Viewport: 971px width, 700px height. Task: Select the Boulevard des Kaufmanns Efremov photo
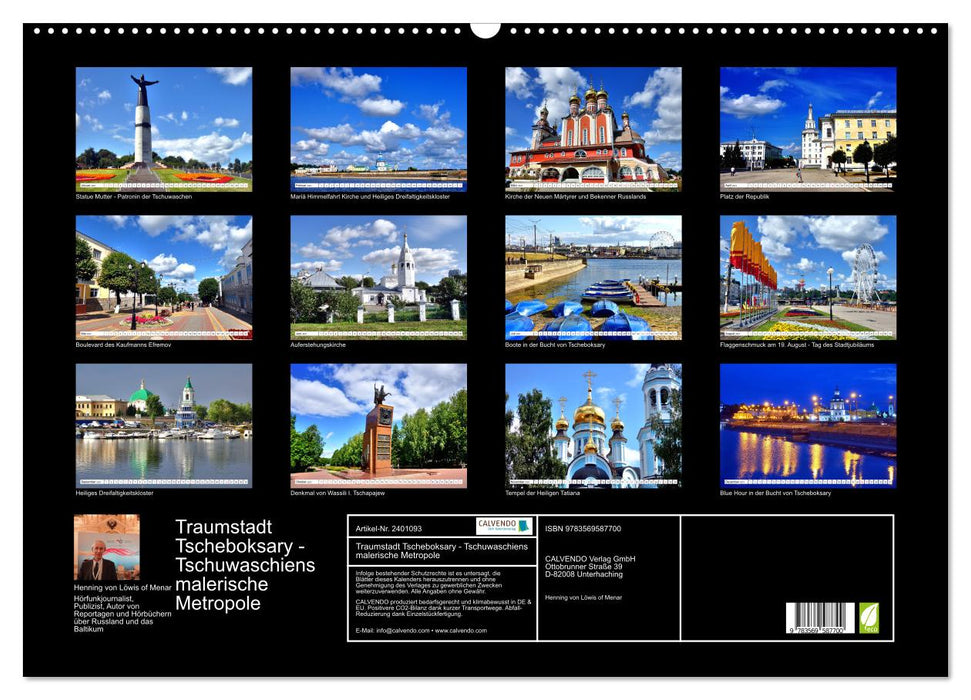pyautogui.click(x=163, y=278)
